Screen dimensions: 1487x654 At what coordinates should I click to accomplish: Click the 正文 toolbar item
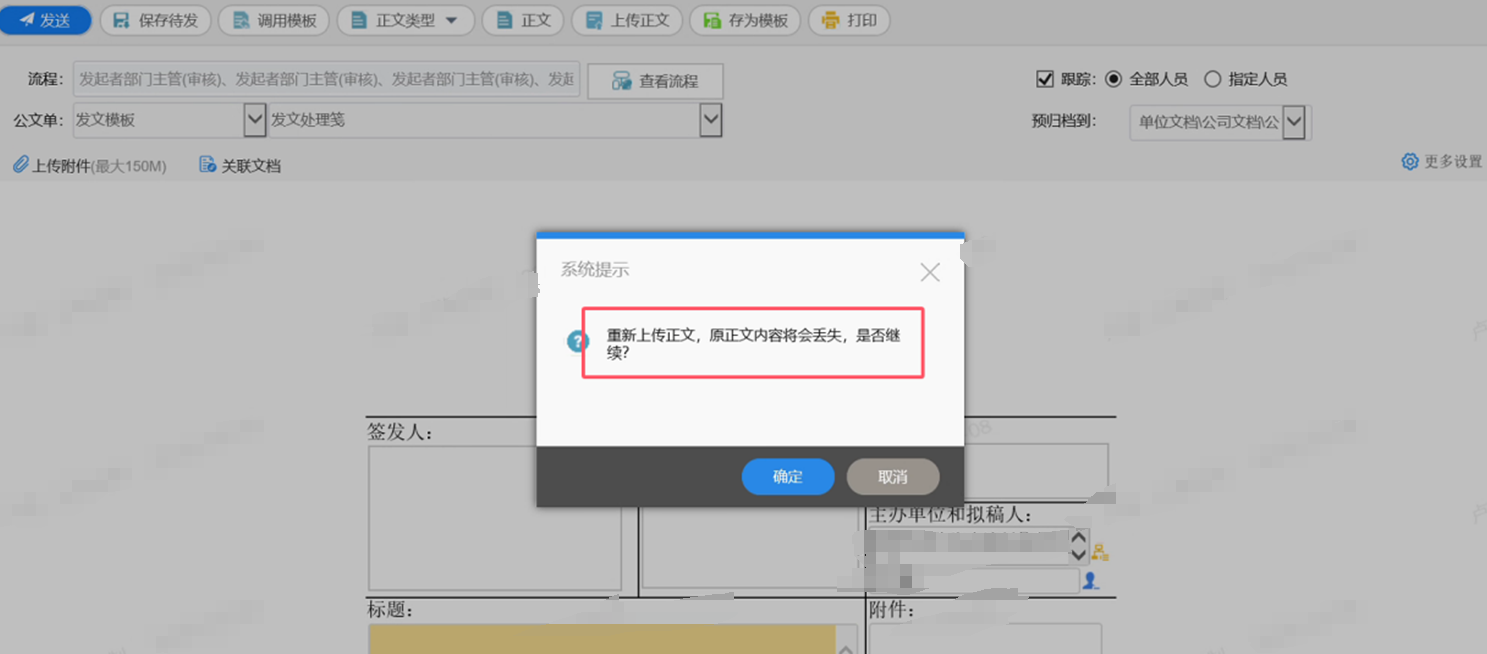[x=522, y=19]
